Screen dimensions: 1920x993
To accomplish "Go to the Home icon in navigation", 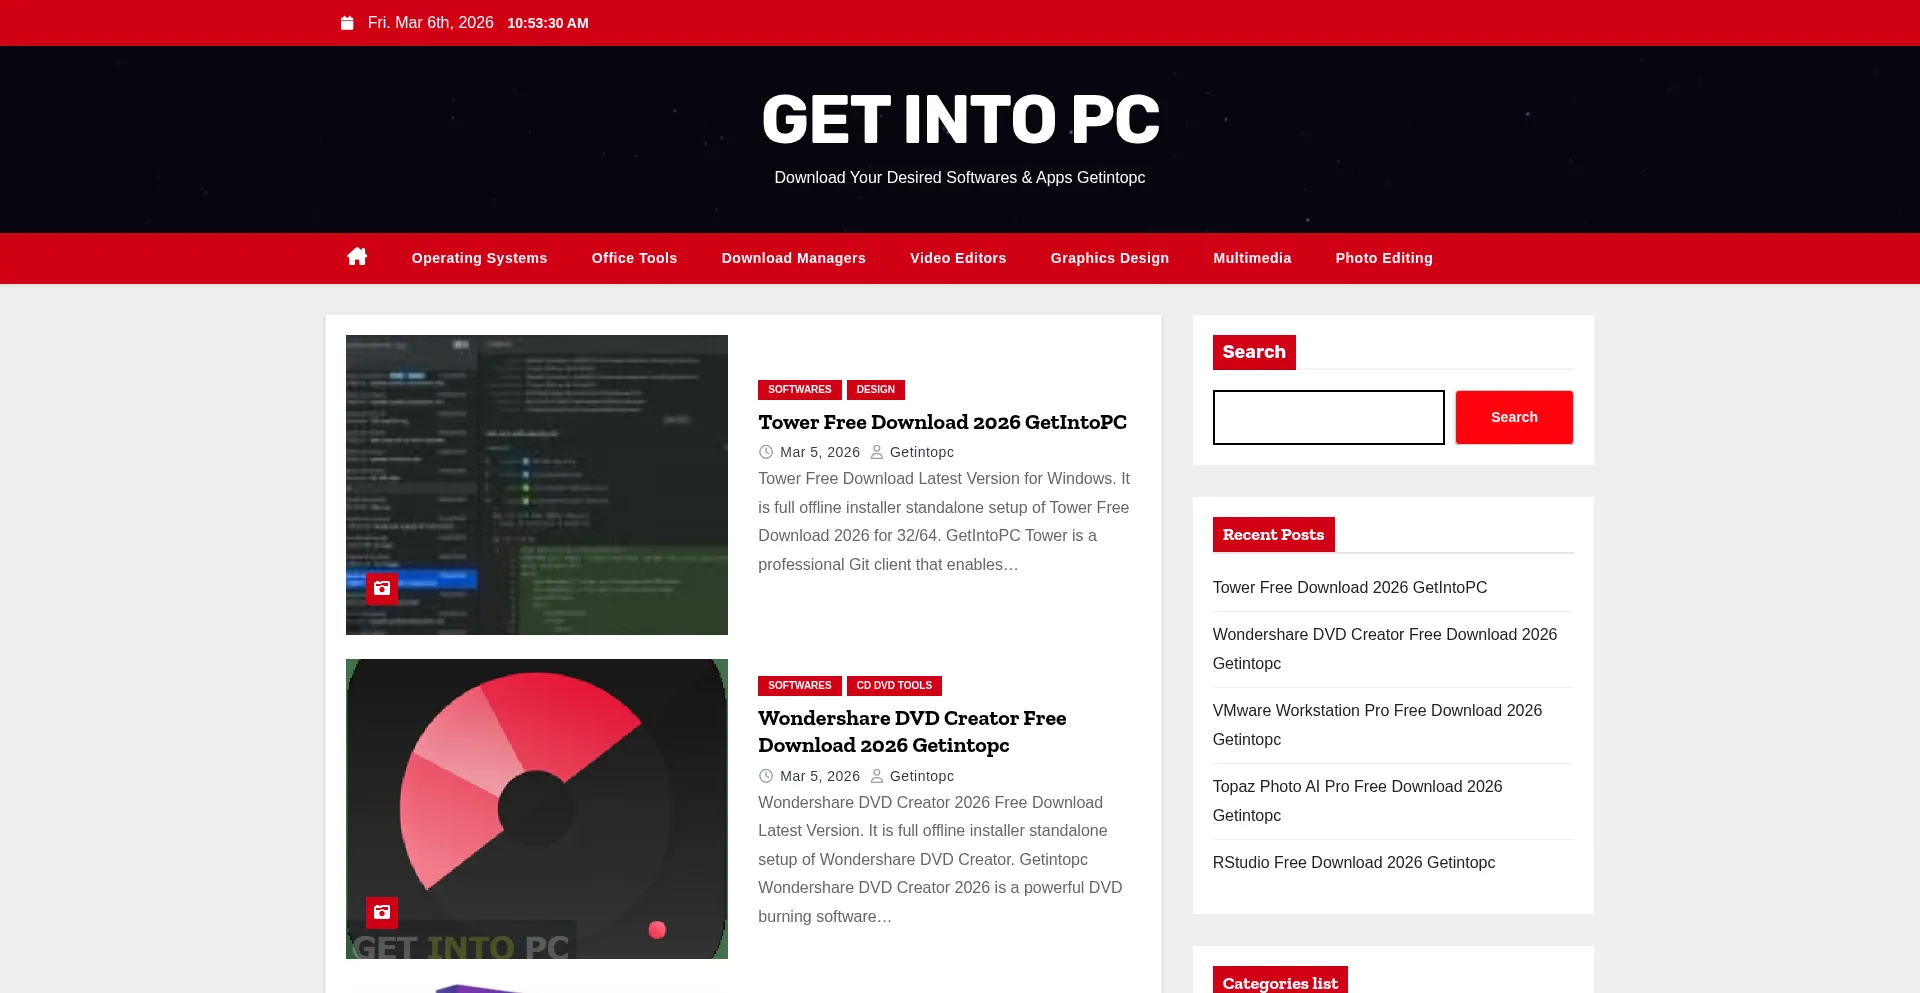I will coord(357,257).
